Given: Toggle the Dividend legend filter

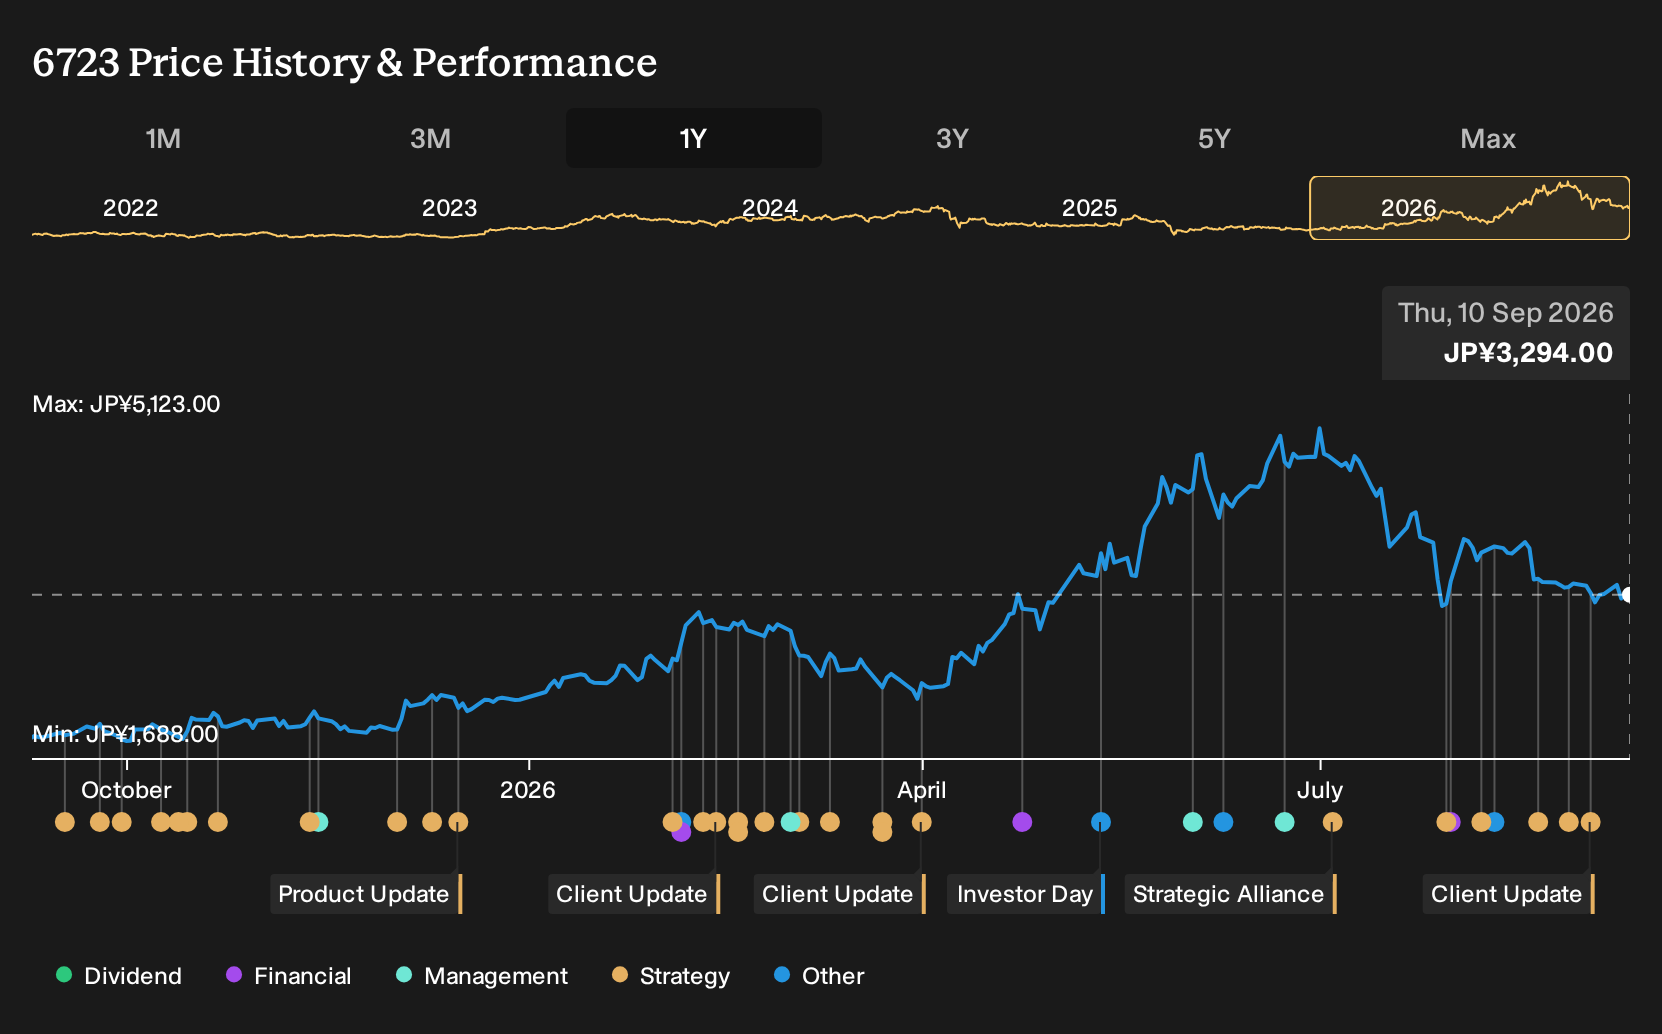Looking at the screenshot, I should pyautogui.click(x=119, y=976).
